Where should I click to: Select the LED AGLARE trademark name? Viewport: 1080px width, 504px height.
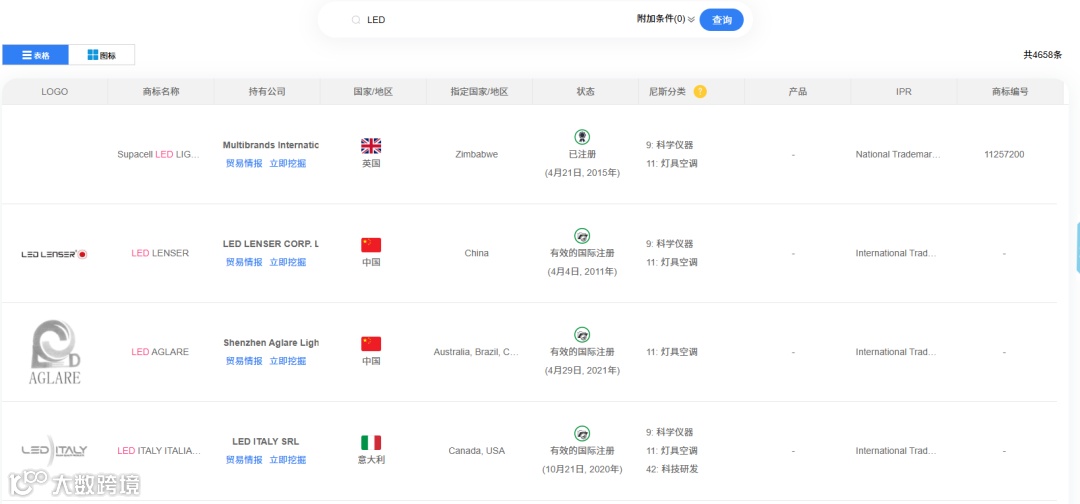160,352
